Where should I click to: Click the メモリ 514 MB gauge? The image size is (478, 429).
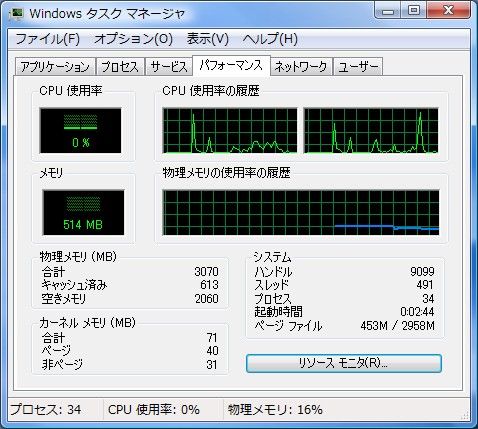tap(83, 213)
